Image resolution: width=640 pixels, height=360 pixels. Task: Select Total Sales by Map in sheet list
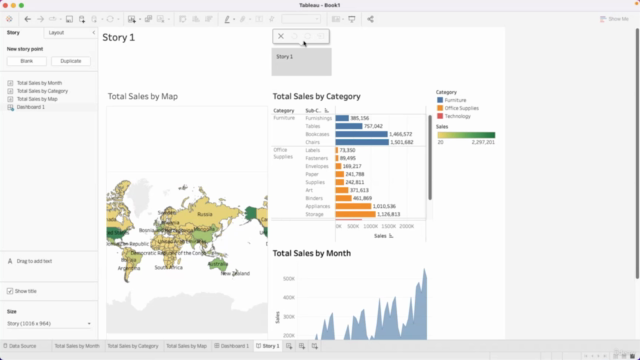pyautogui.click(x=37, y=99)
